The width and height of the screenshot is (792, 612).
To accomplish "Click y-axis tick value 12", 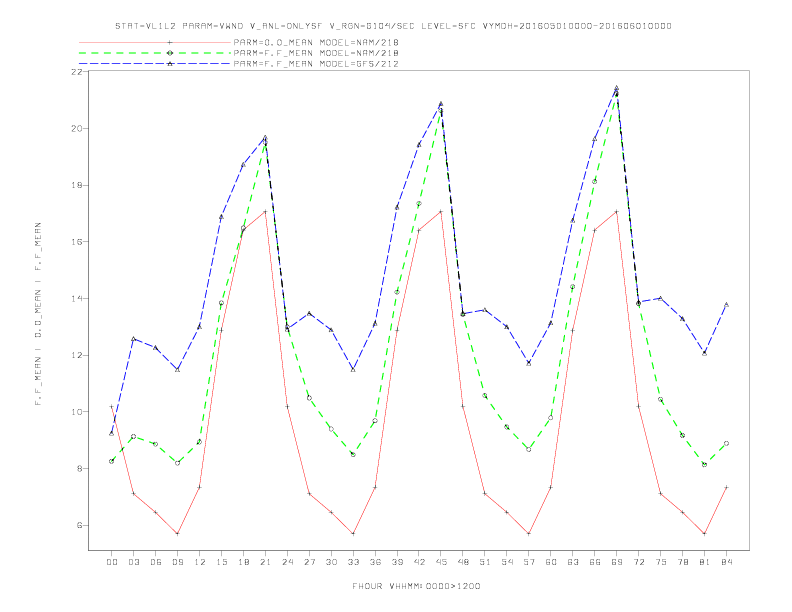I will tap(77, 355).
